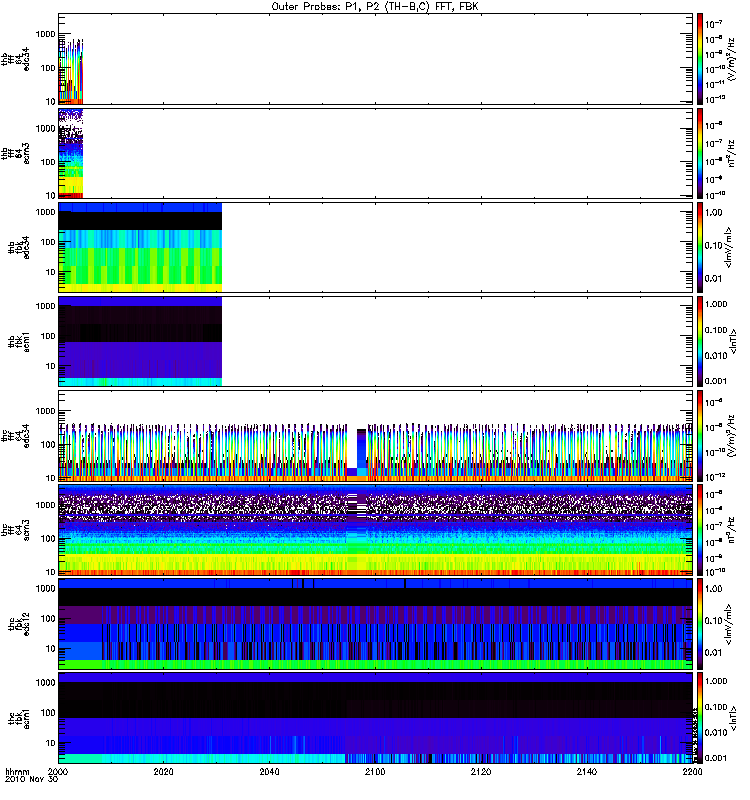The width and height of the screenshot is (750, 800).
Task: Click the <|nT|> unit label of the thc fbk scm1 color bar
Action: pyautogui.click(x=733, y=718)
